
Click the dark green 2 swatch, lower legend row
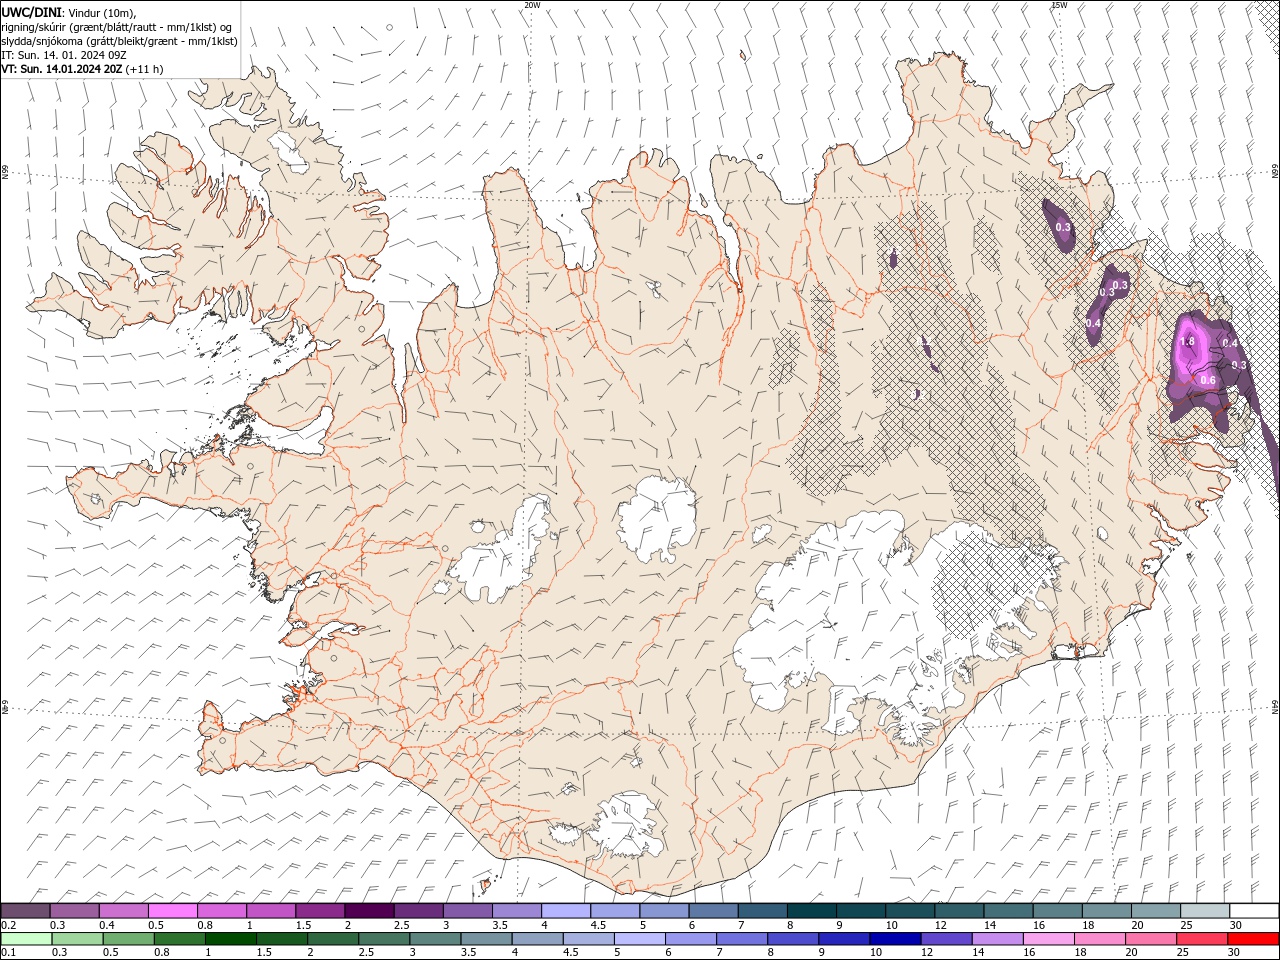point(332,939)
